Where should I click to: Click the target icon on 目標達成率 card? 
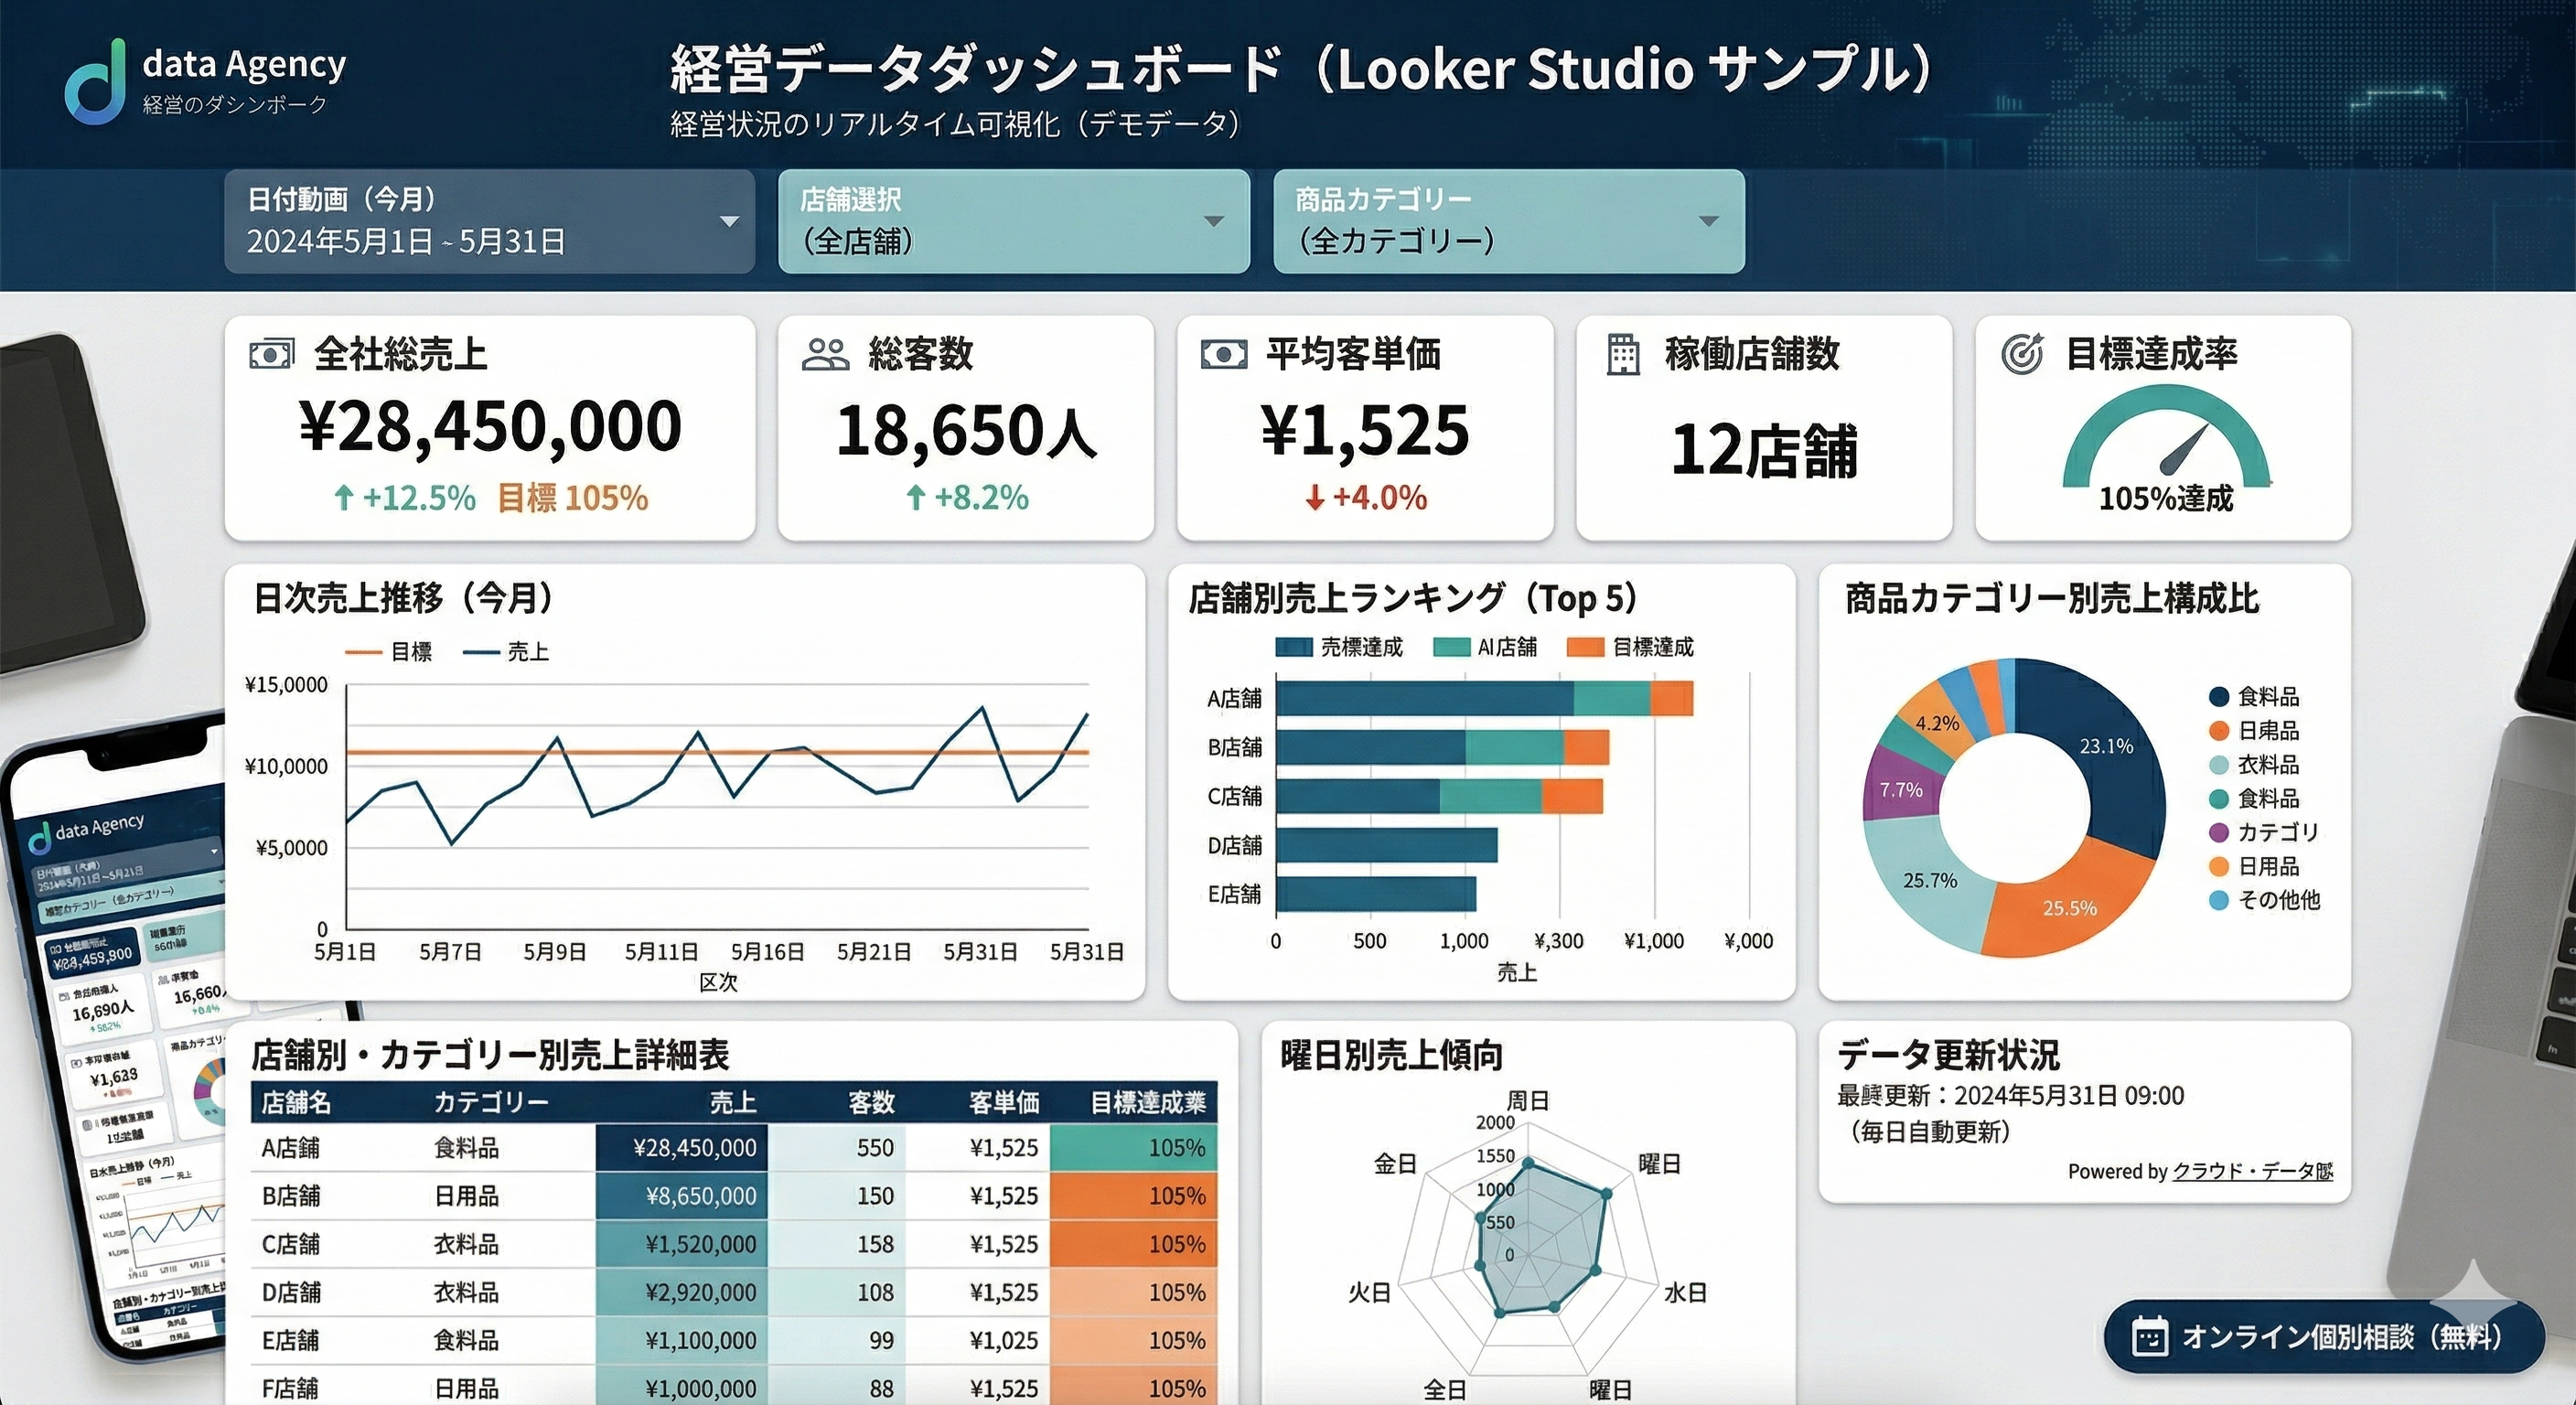(2022, 353)
